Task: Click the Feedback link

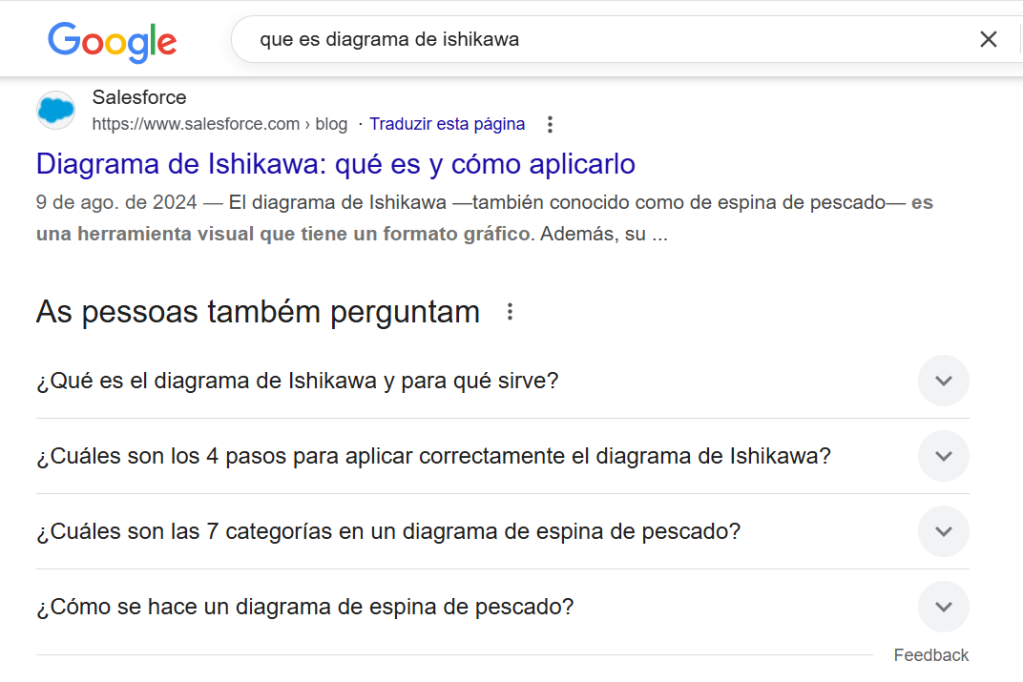Action: [931, 655]
